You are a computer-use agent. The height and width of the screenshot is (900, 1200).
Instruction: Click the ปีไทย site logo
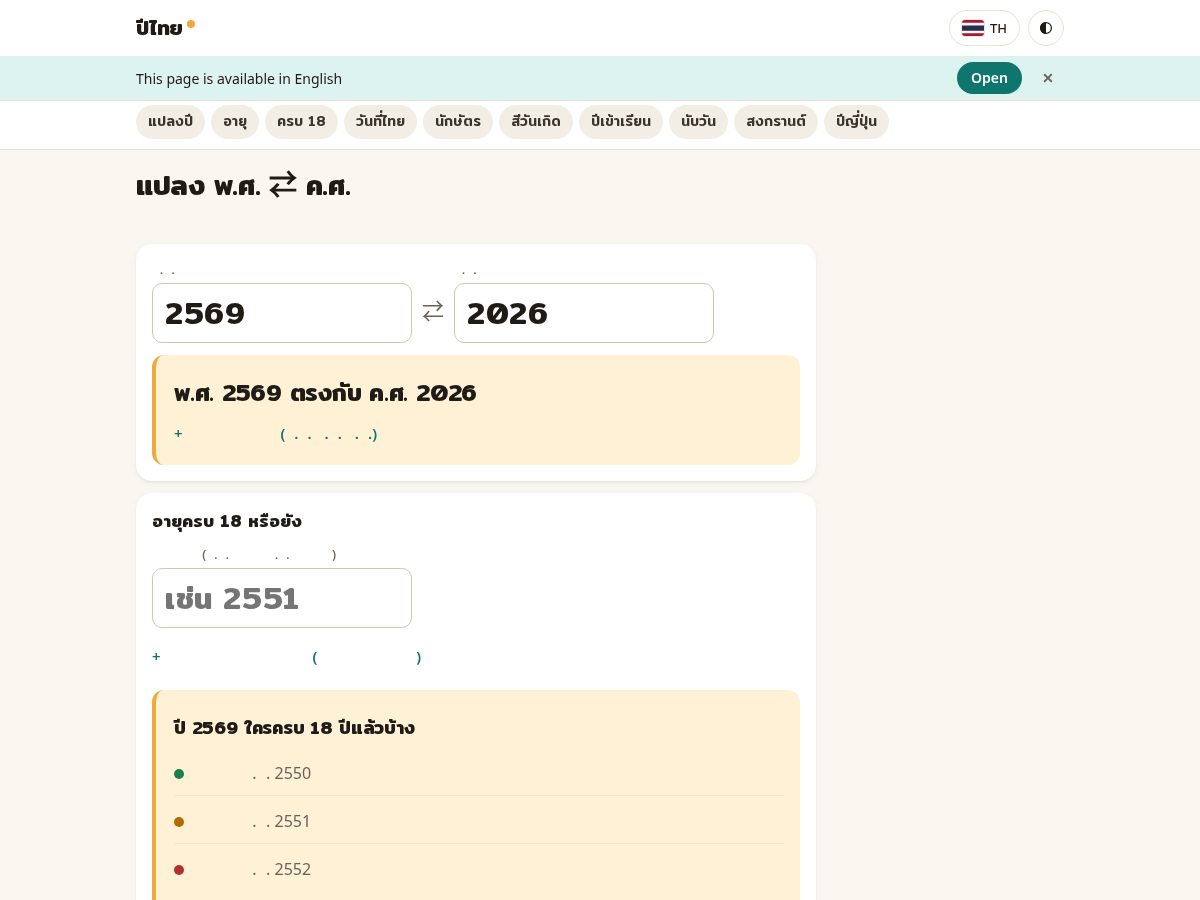[165, 28]
